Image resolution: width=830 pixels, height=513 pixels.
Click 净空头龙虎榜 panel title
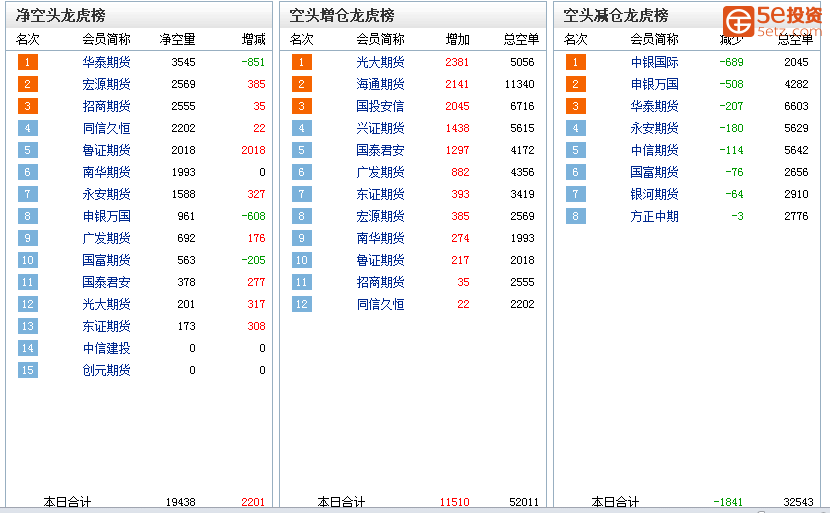click(60, 15)
